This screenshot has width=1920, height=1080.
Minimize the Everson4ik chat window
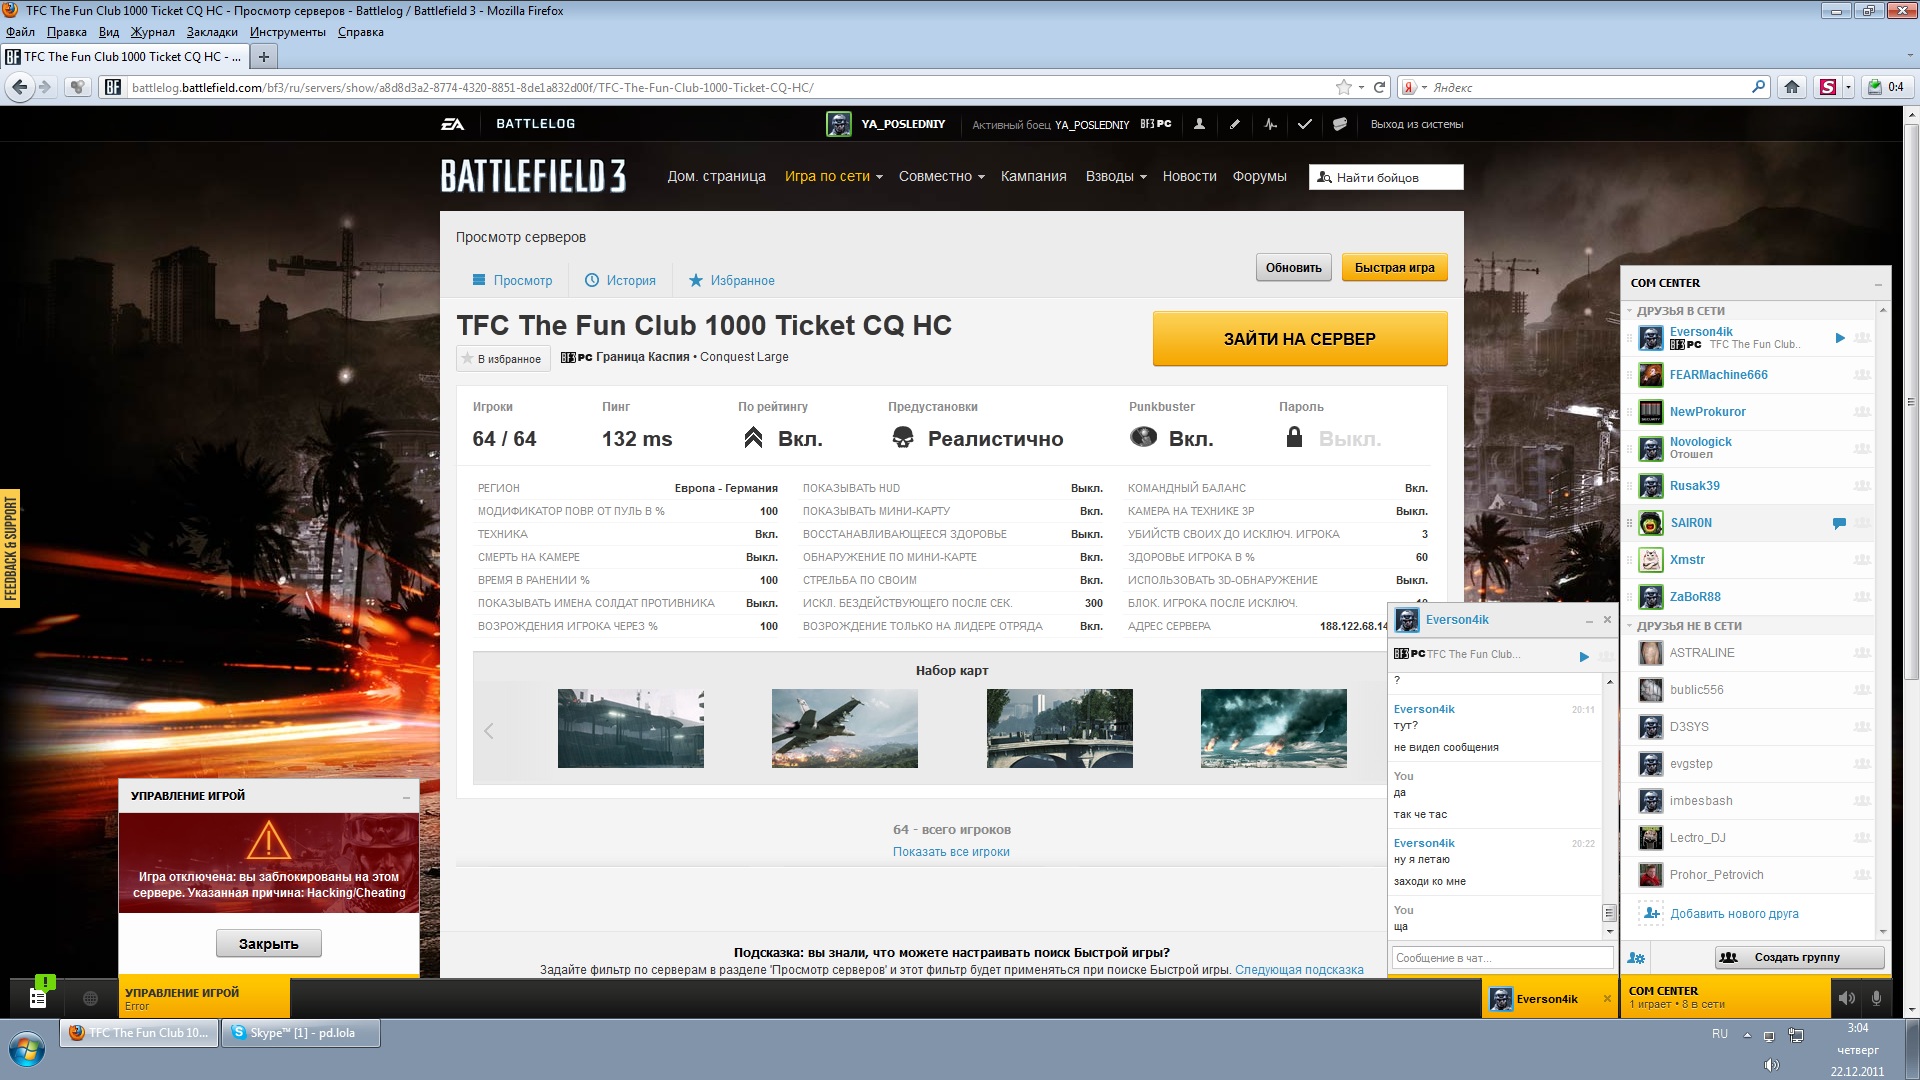(x=1588, y=621)
